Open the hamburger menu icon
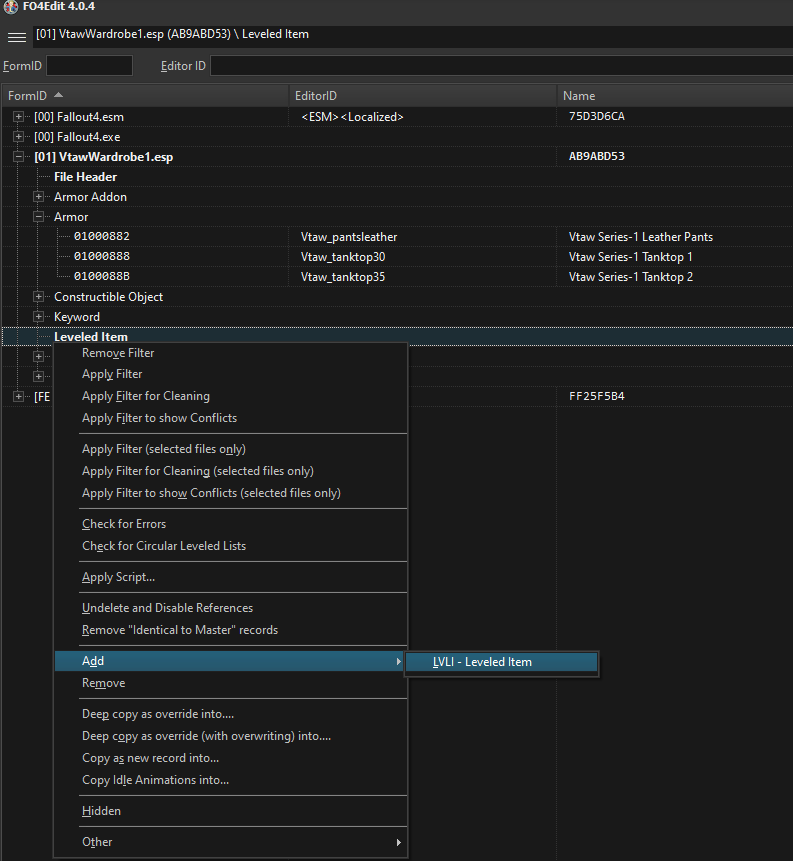This screenshot has height=861, width=793. point(16,37)
